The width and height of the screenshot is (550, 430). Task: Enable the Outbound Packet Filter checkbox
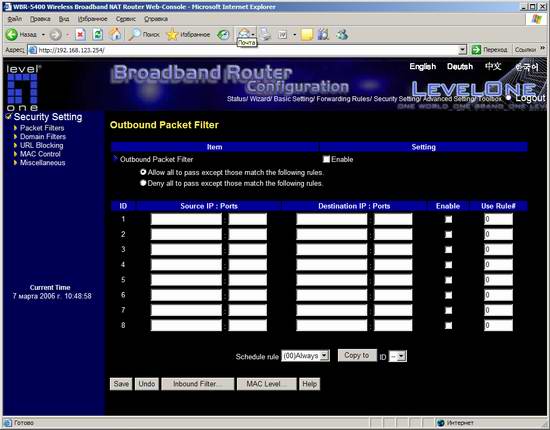(326, 159)
